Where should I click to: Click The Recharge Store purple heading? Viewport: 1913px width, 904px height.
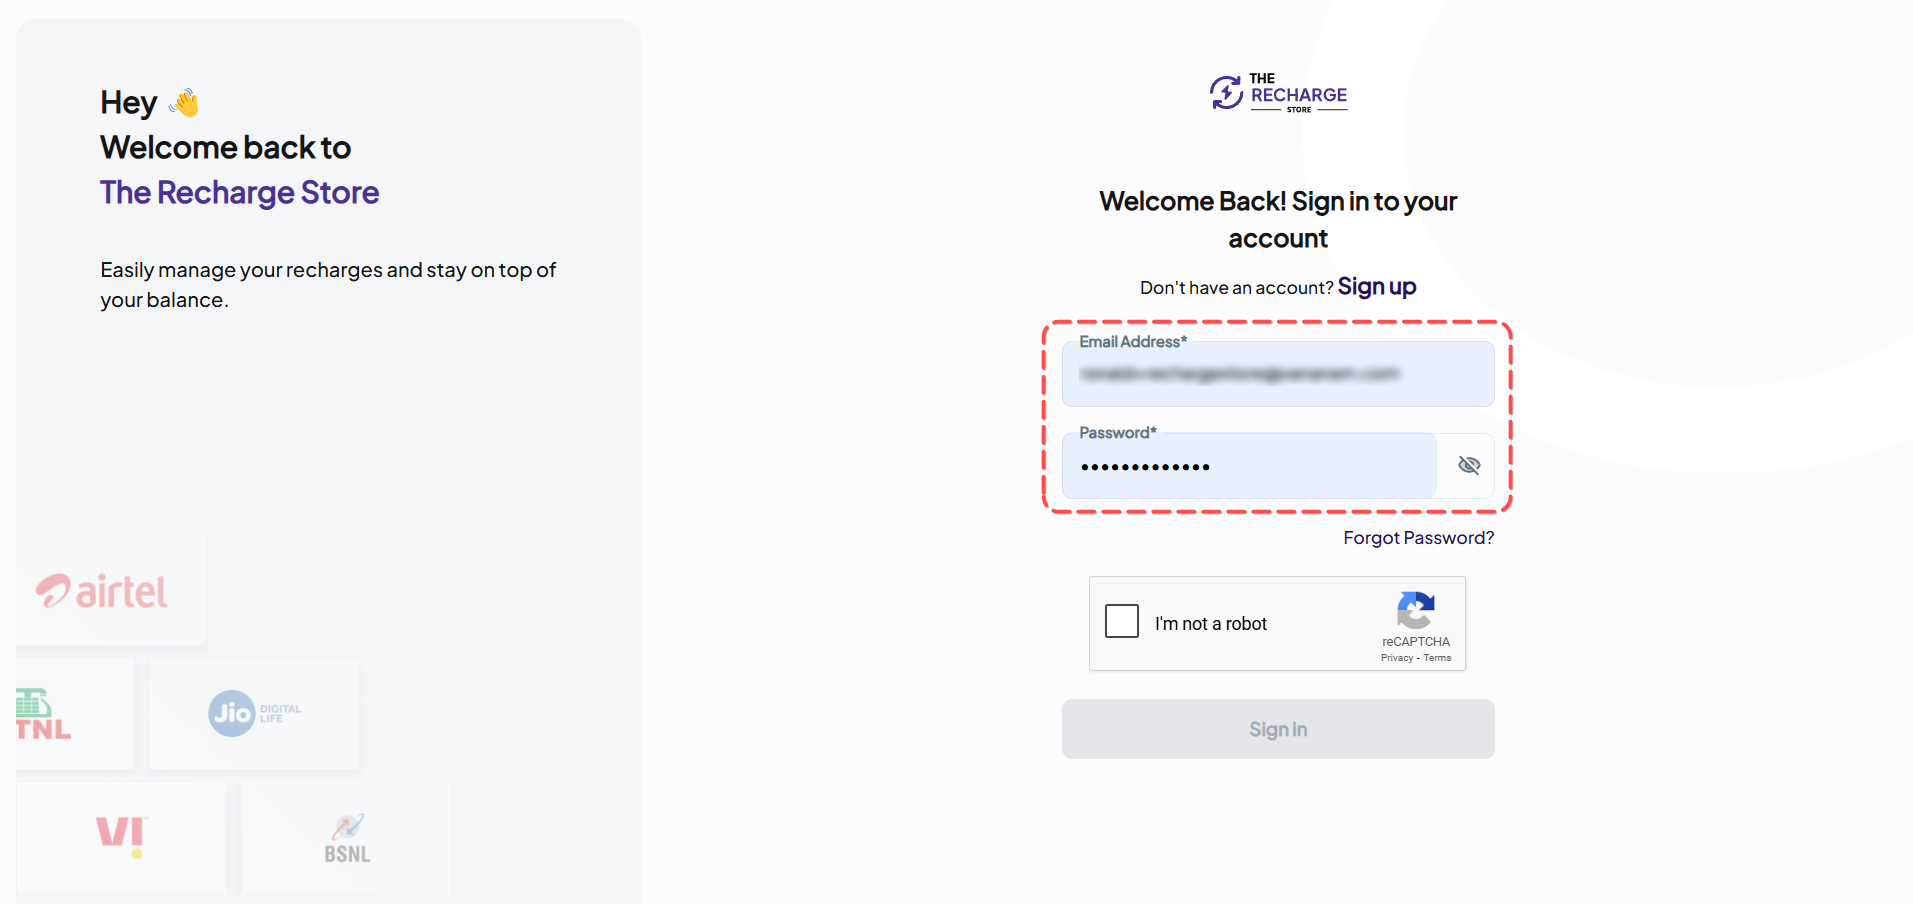point(240,192)
